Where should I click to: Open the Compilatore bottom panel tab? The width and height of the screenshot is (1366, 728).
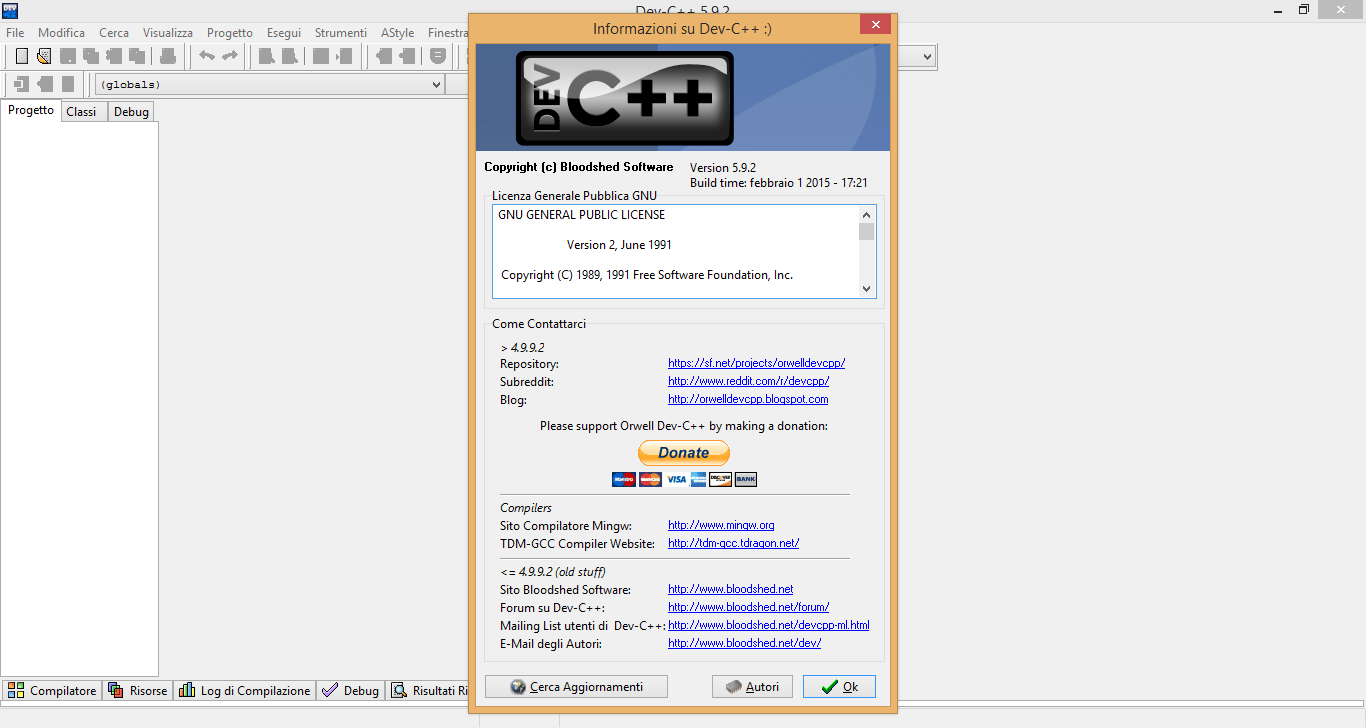tap(52, 690)
